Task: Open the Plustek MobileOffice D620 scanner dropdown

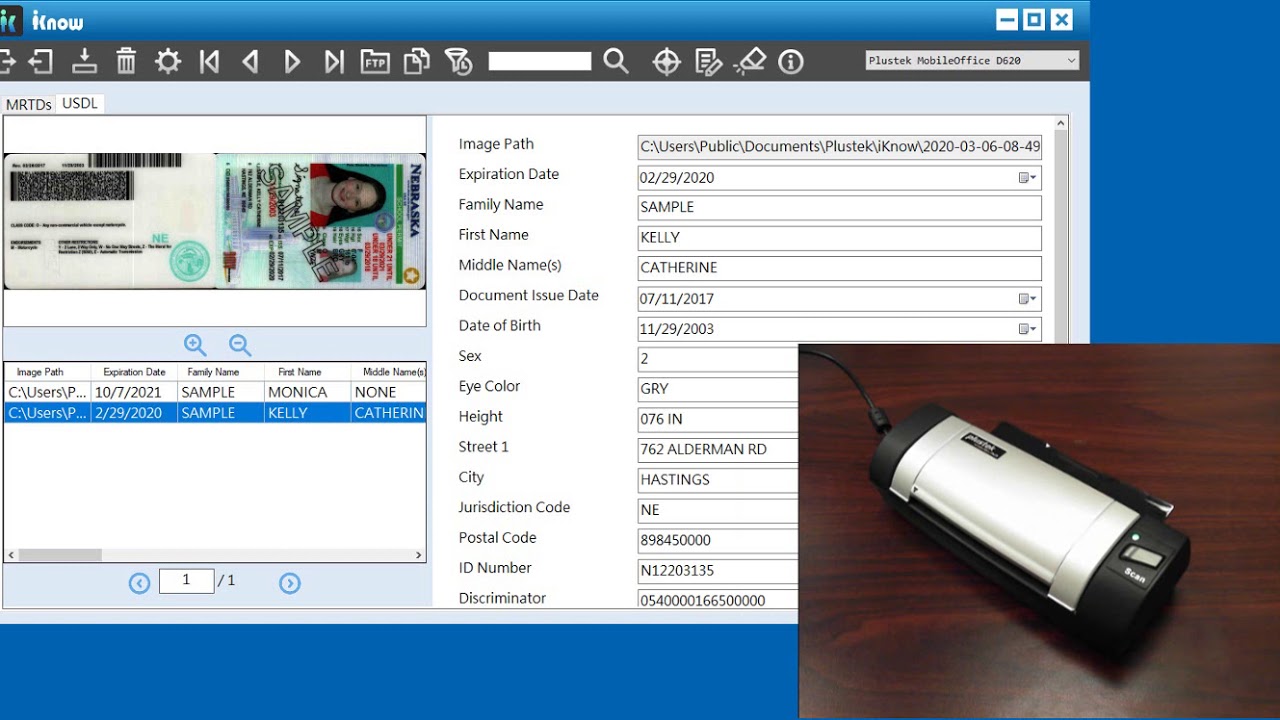Action: 972,60
